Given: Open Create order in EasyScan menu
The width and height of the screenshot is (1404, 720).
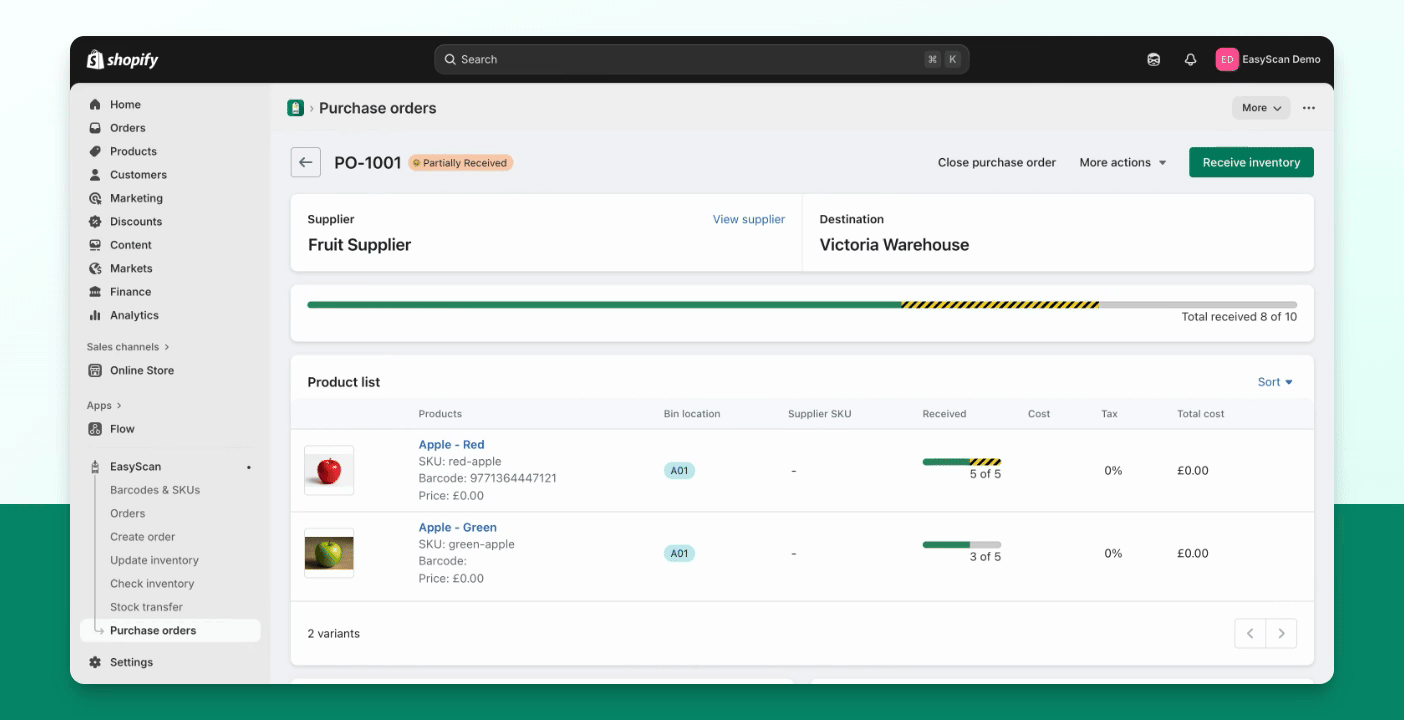Looking at the screenshot, I should point(142,537).
